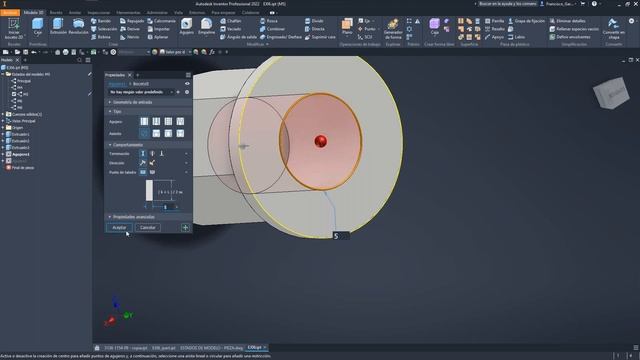Expand Geometría de entrada section
640x360 pixels.
[x=110, y=102]
